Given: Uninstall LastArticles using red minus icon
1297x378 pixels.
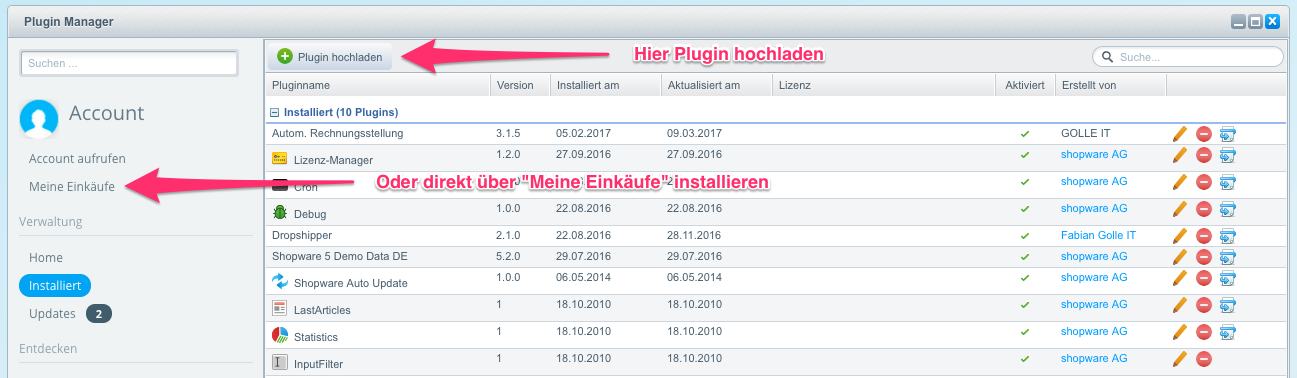Looking at the screenshot, I should coord(1204,305).
